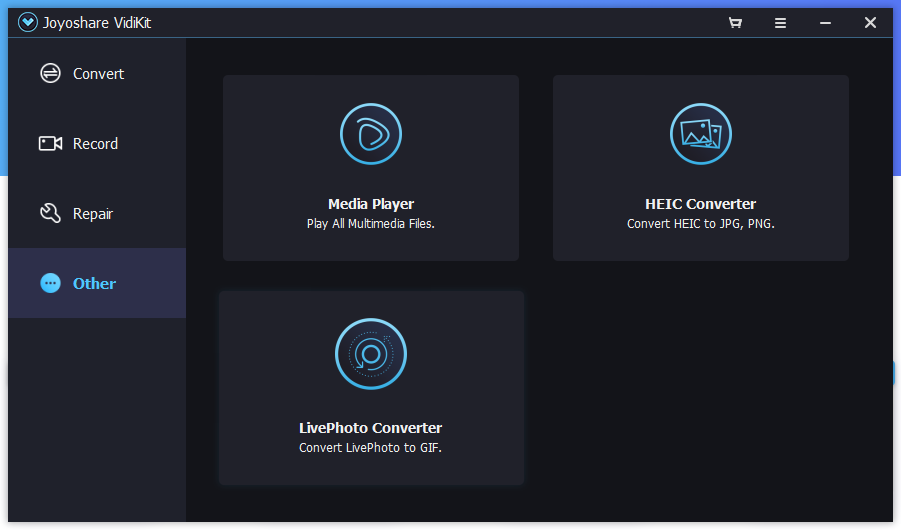Open the Media Player title
Screen dimensions: 901x530
point(371,204)
